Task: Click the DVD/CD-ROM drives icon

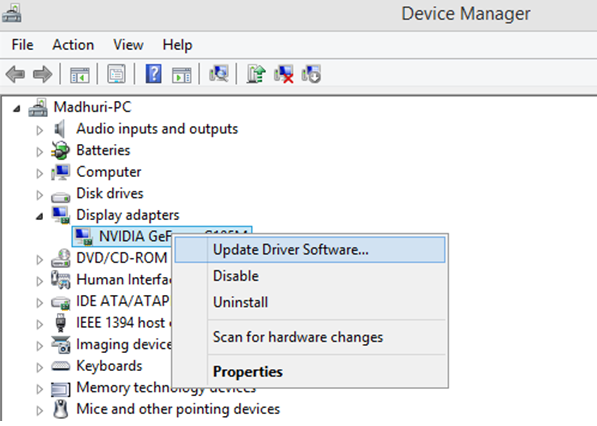Action: click(61, 258)
